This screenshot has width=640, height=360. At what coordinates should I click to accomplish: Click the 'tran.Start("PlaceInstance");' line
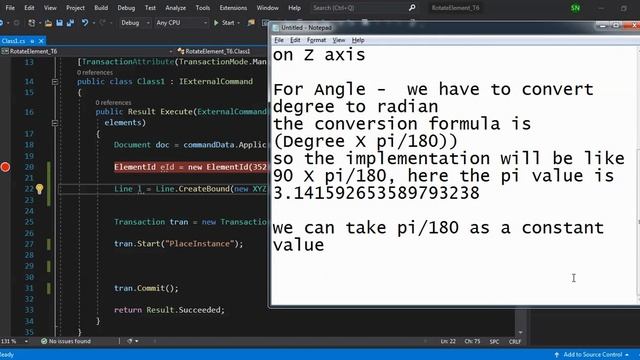click(178, 244)
